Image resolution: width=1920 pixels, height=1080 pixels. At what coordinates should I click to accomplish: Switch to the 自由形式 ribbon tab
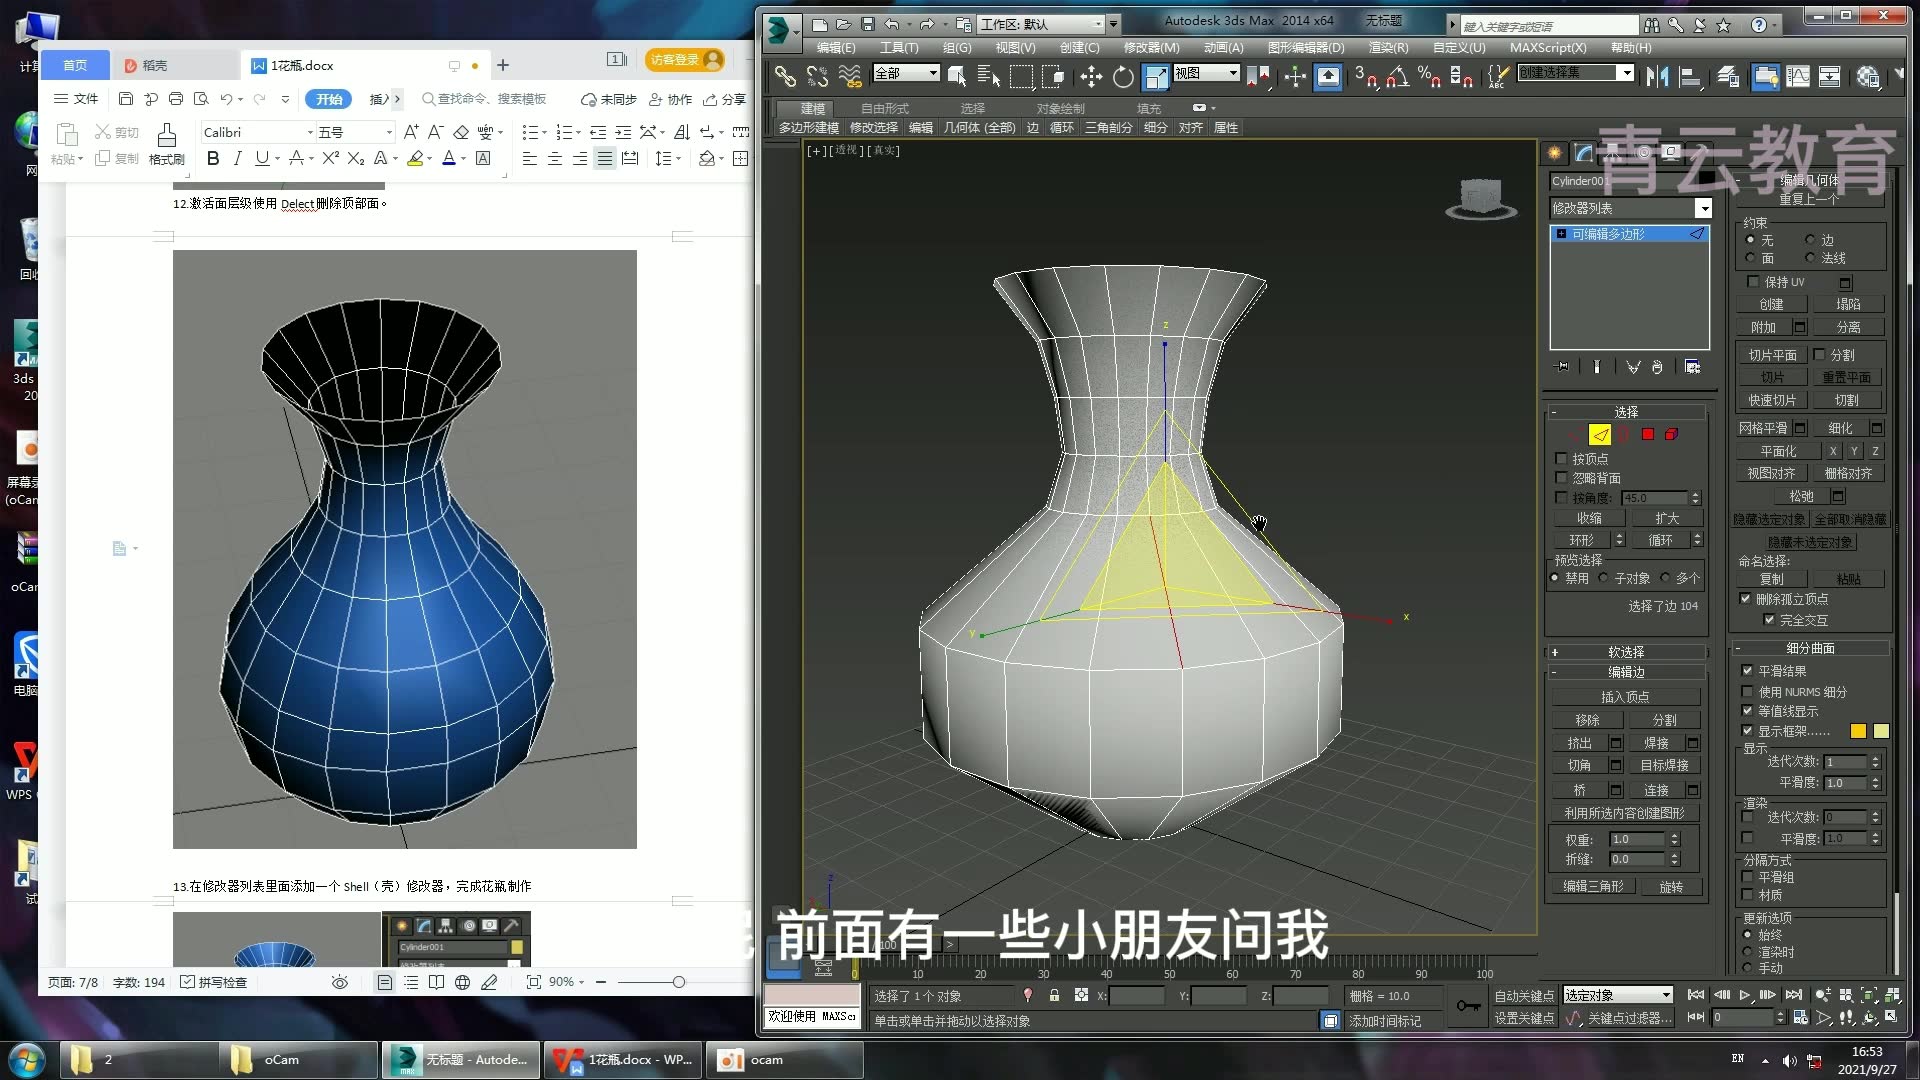tap(884, 108)
